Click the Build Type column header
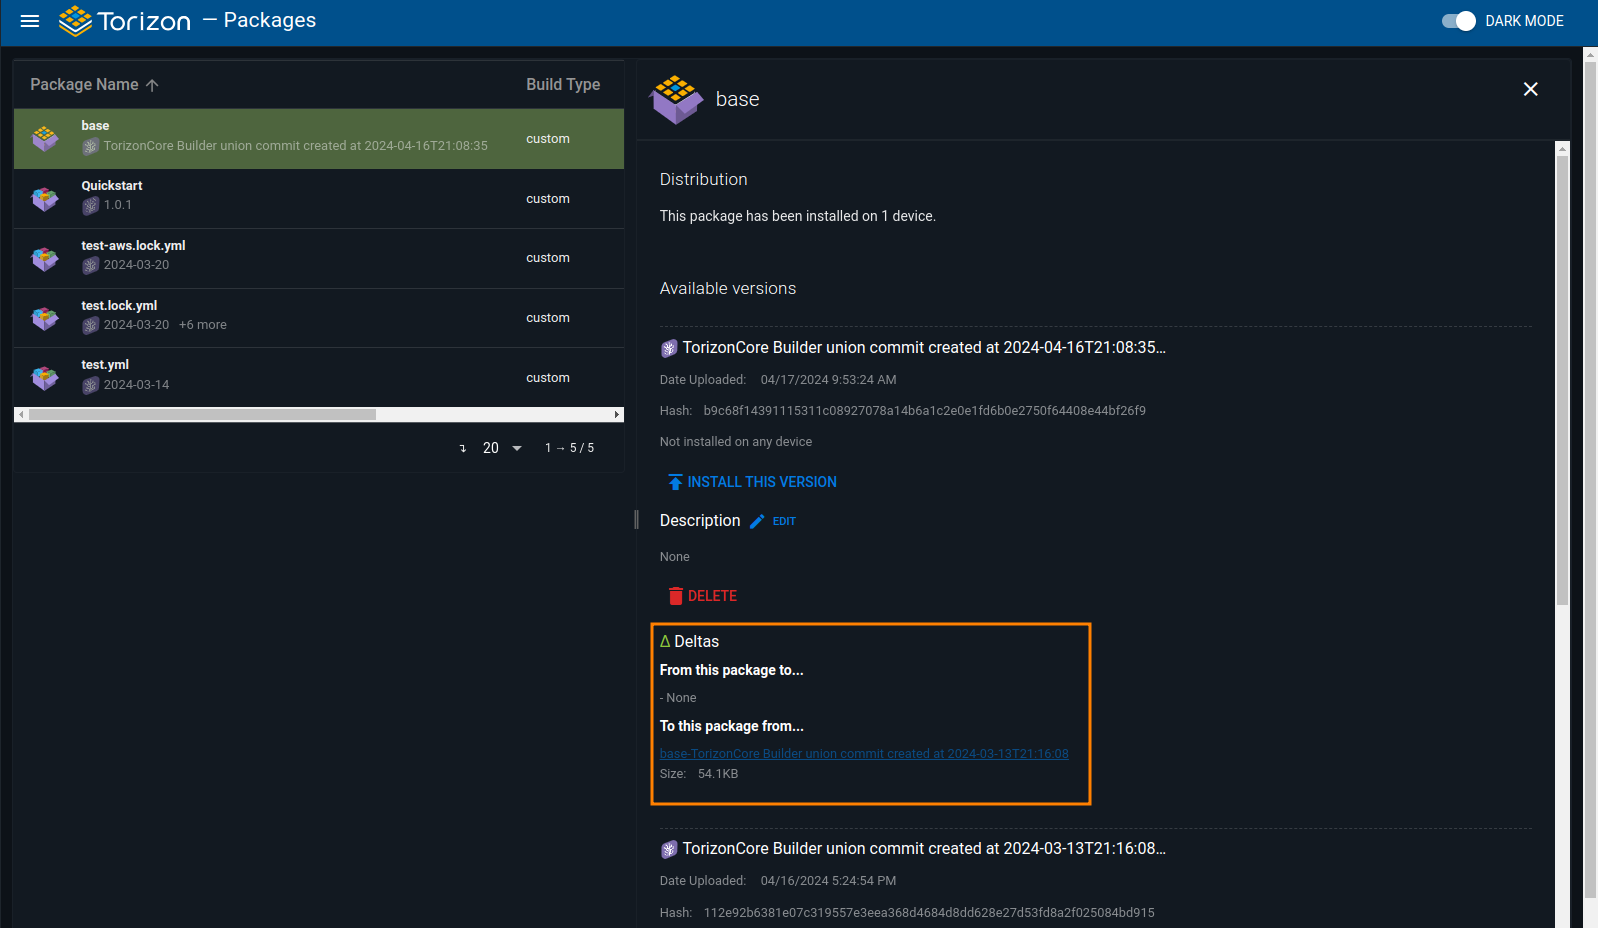 (563, 85)
